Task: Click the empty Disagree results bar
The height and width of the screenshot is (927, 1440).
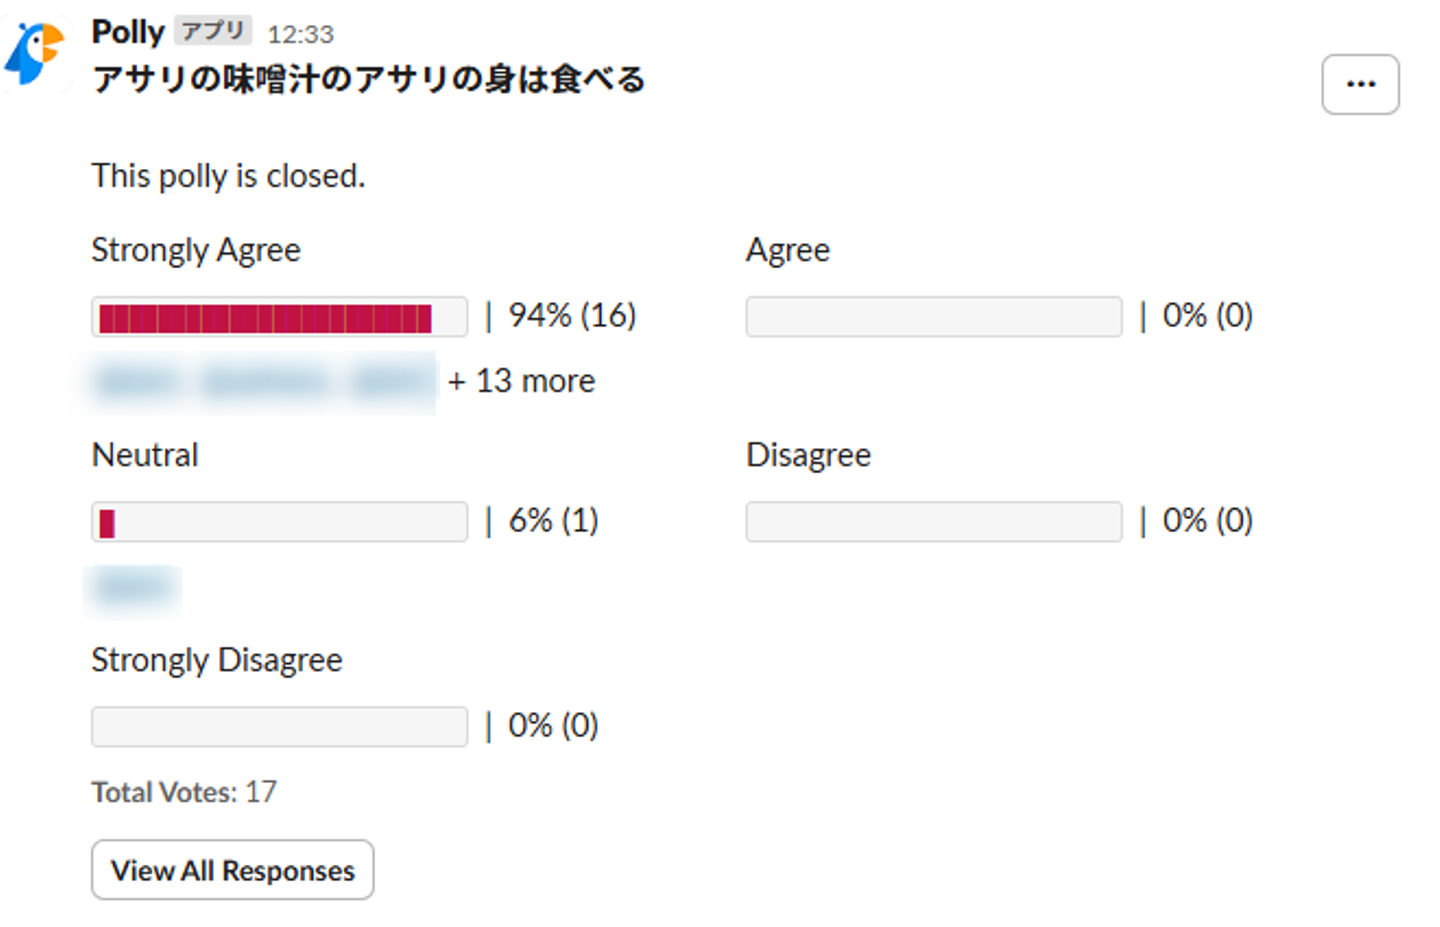Action: pyautogui.click(x=933, y=522)
